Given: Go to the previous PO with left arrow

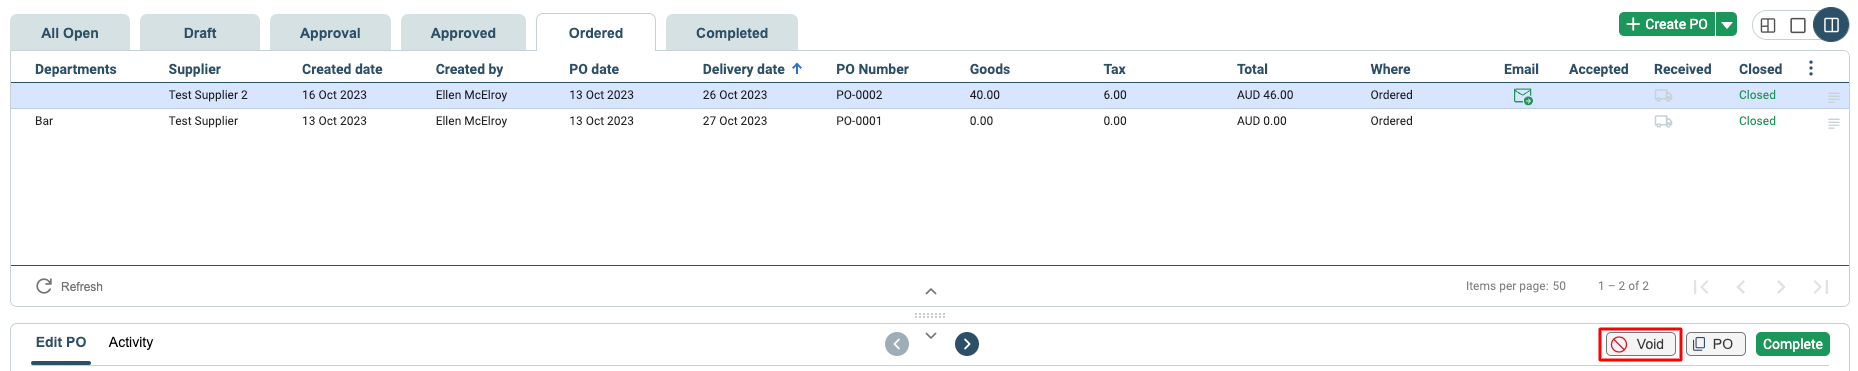Looking at the screenshot, I should pyautogui.click(x=897, y=344).
